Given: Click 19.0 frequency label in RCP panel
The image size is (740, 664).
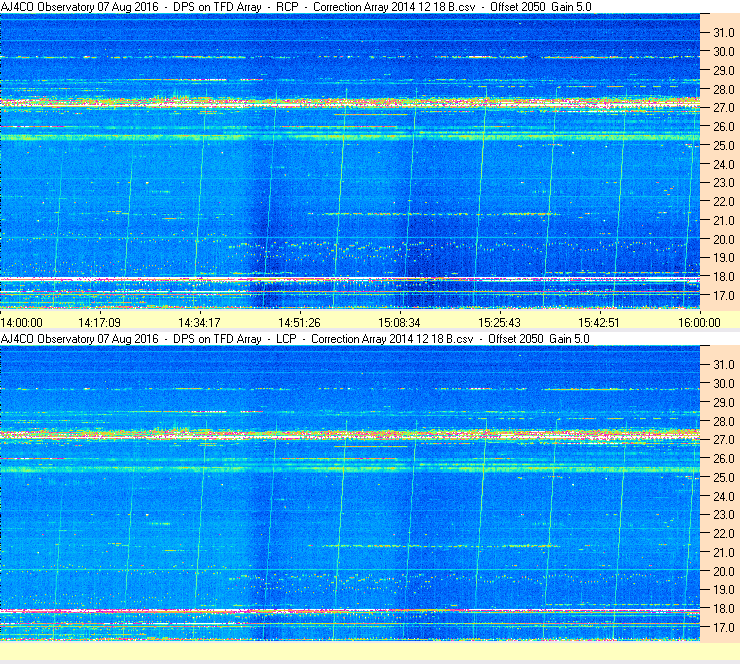Looking at the screenshot, I should (723, 258).
